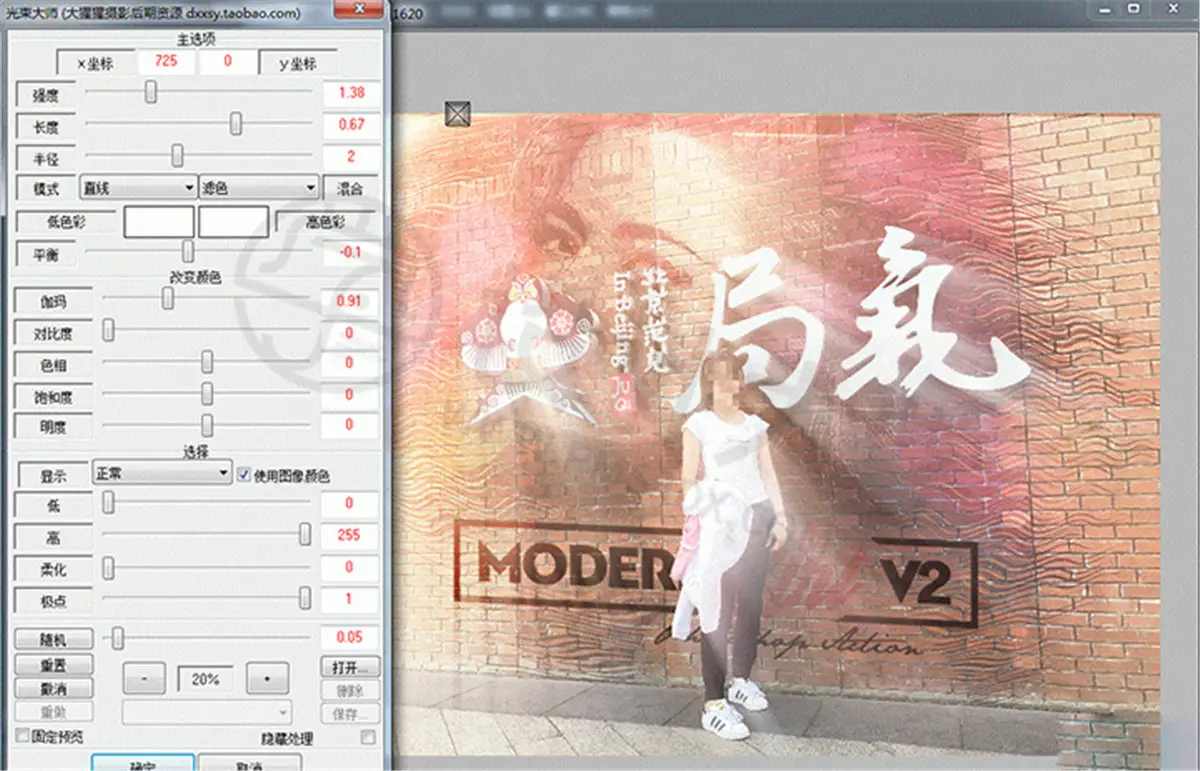Enable the 固定预览 checkbox
The image size is (1200, 771).
point(22,736)
